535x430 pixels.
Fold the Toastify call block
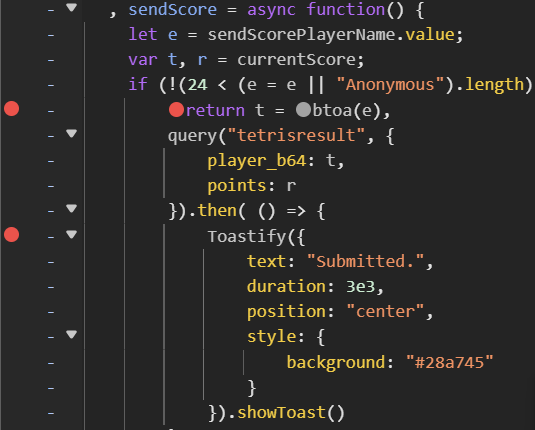pos(71,234)
